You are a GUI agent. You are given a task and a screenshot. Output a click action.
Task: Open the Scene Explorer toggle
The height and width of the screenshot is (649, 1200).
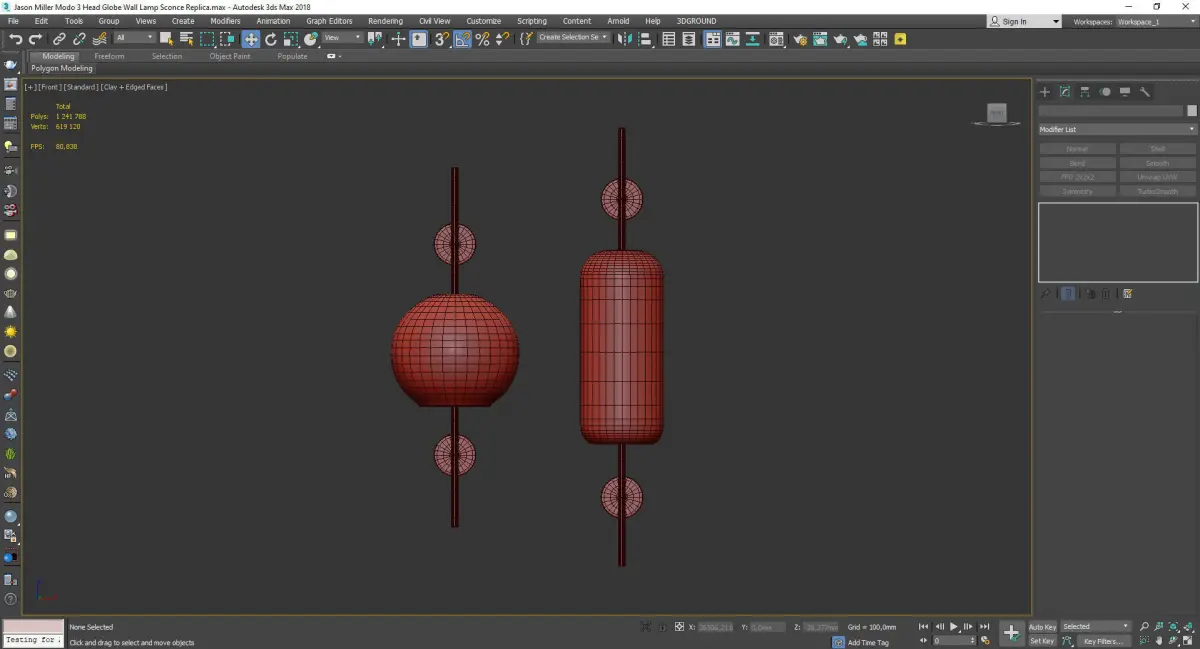pos(669,39)
